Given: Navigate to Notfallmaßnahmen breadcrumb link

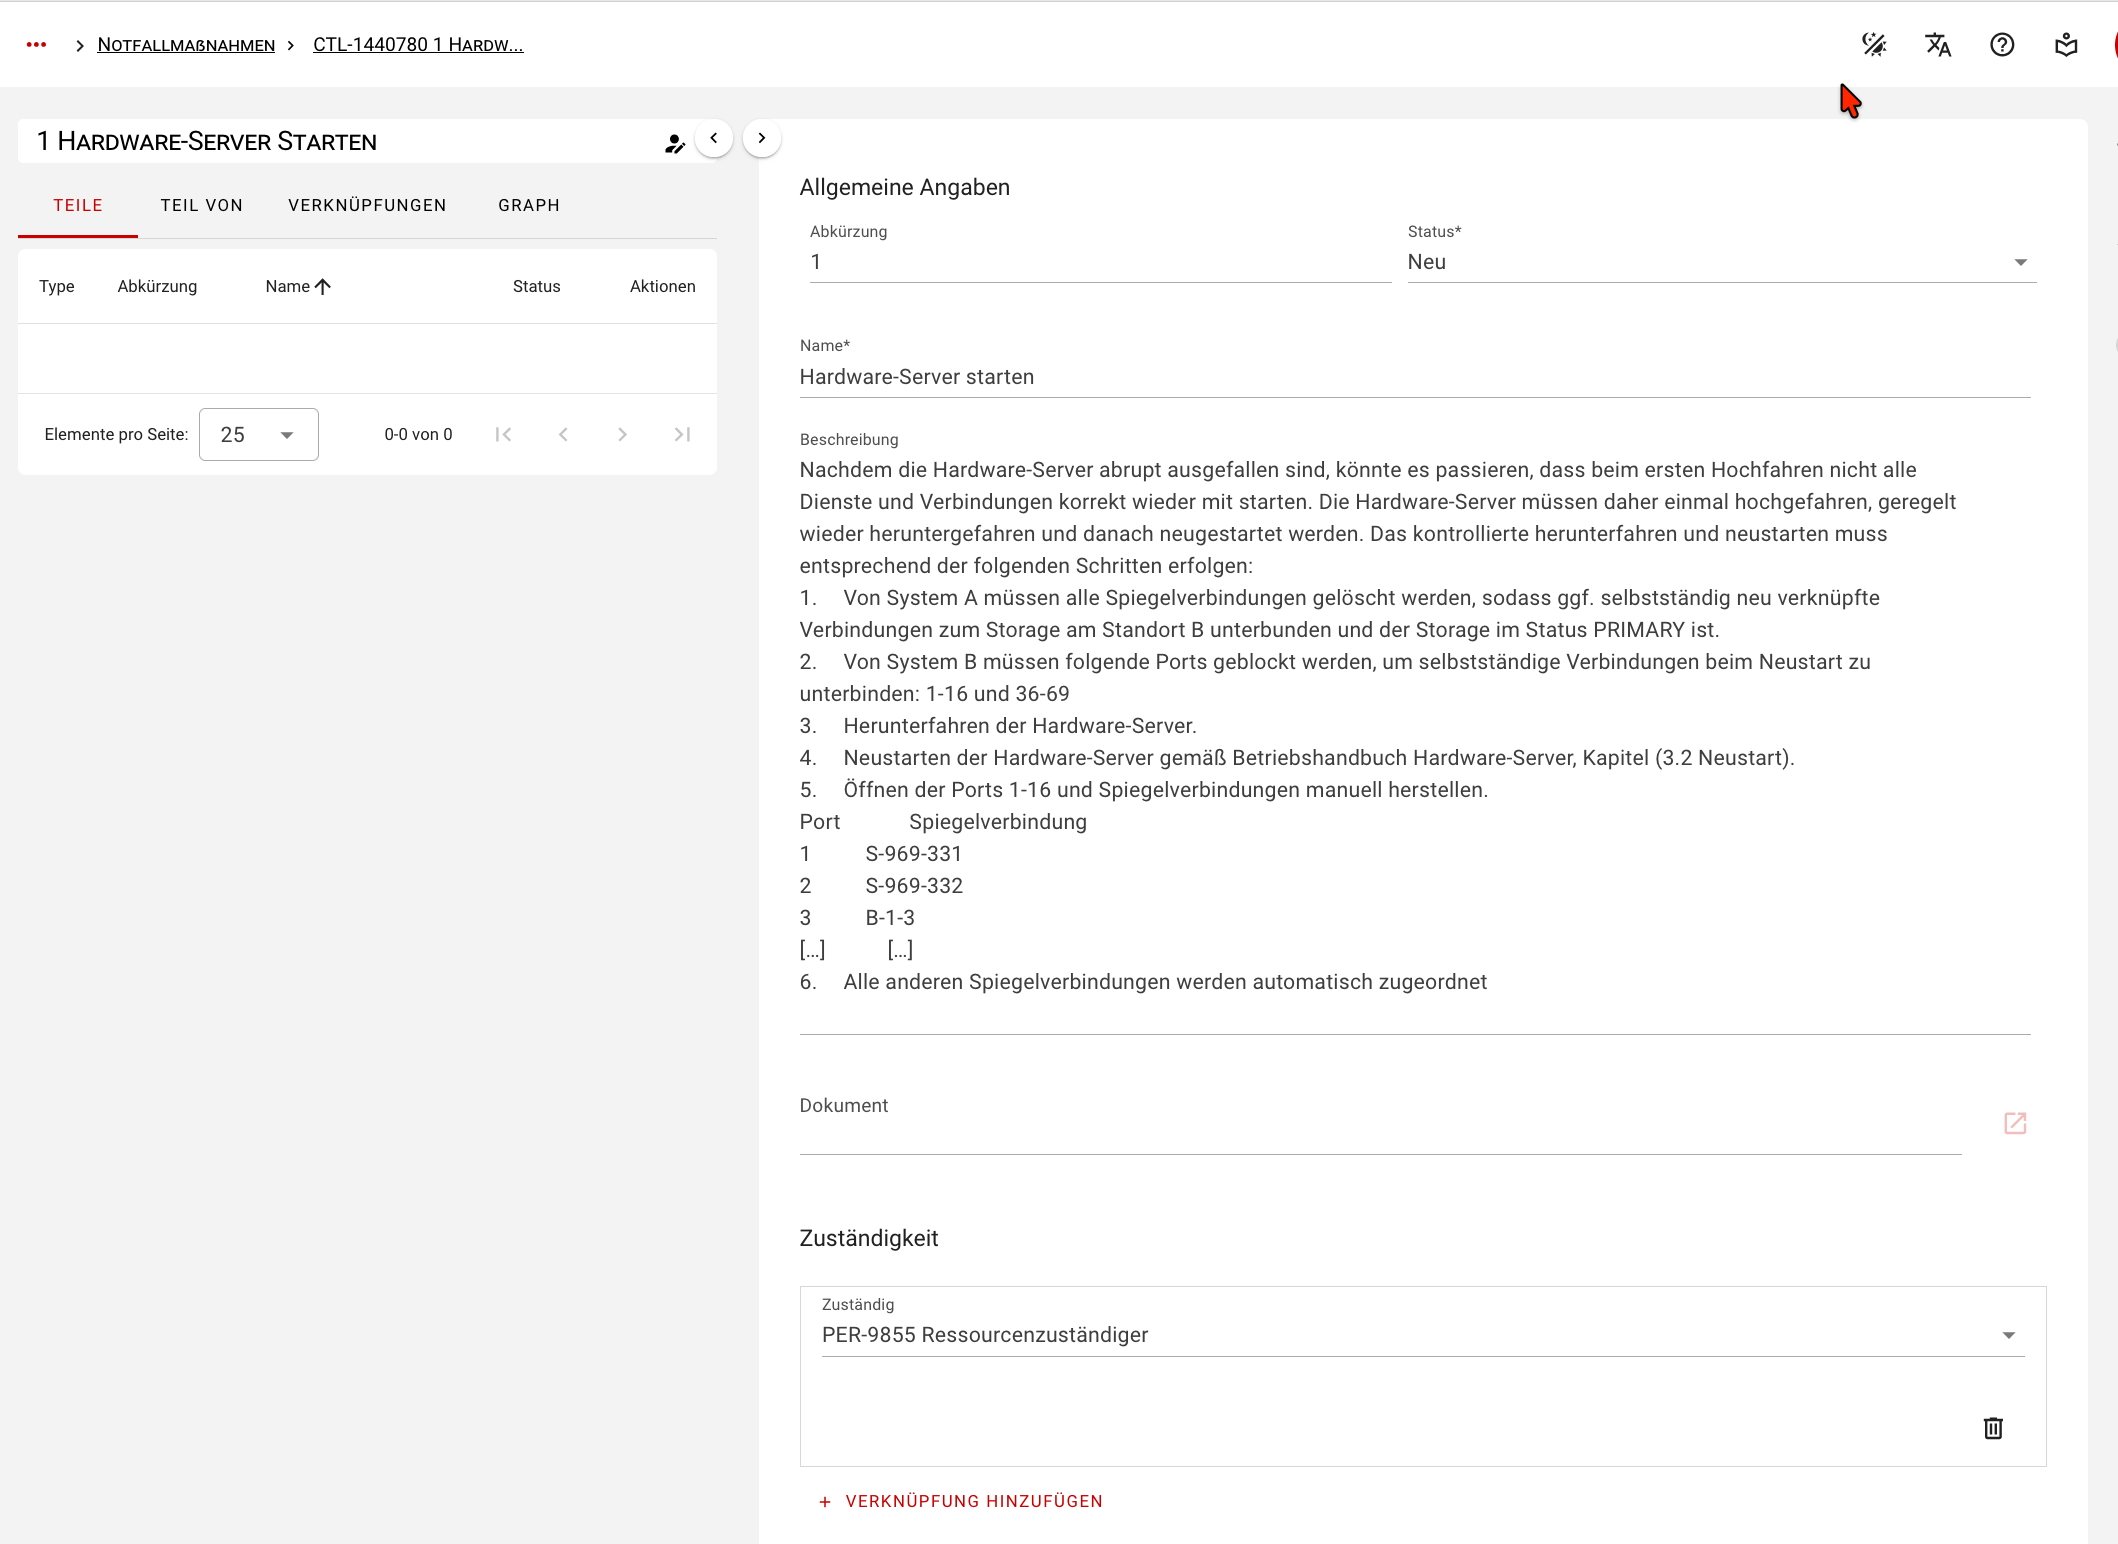Looking at the screenshot, I should [186, 45].
